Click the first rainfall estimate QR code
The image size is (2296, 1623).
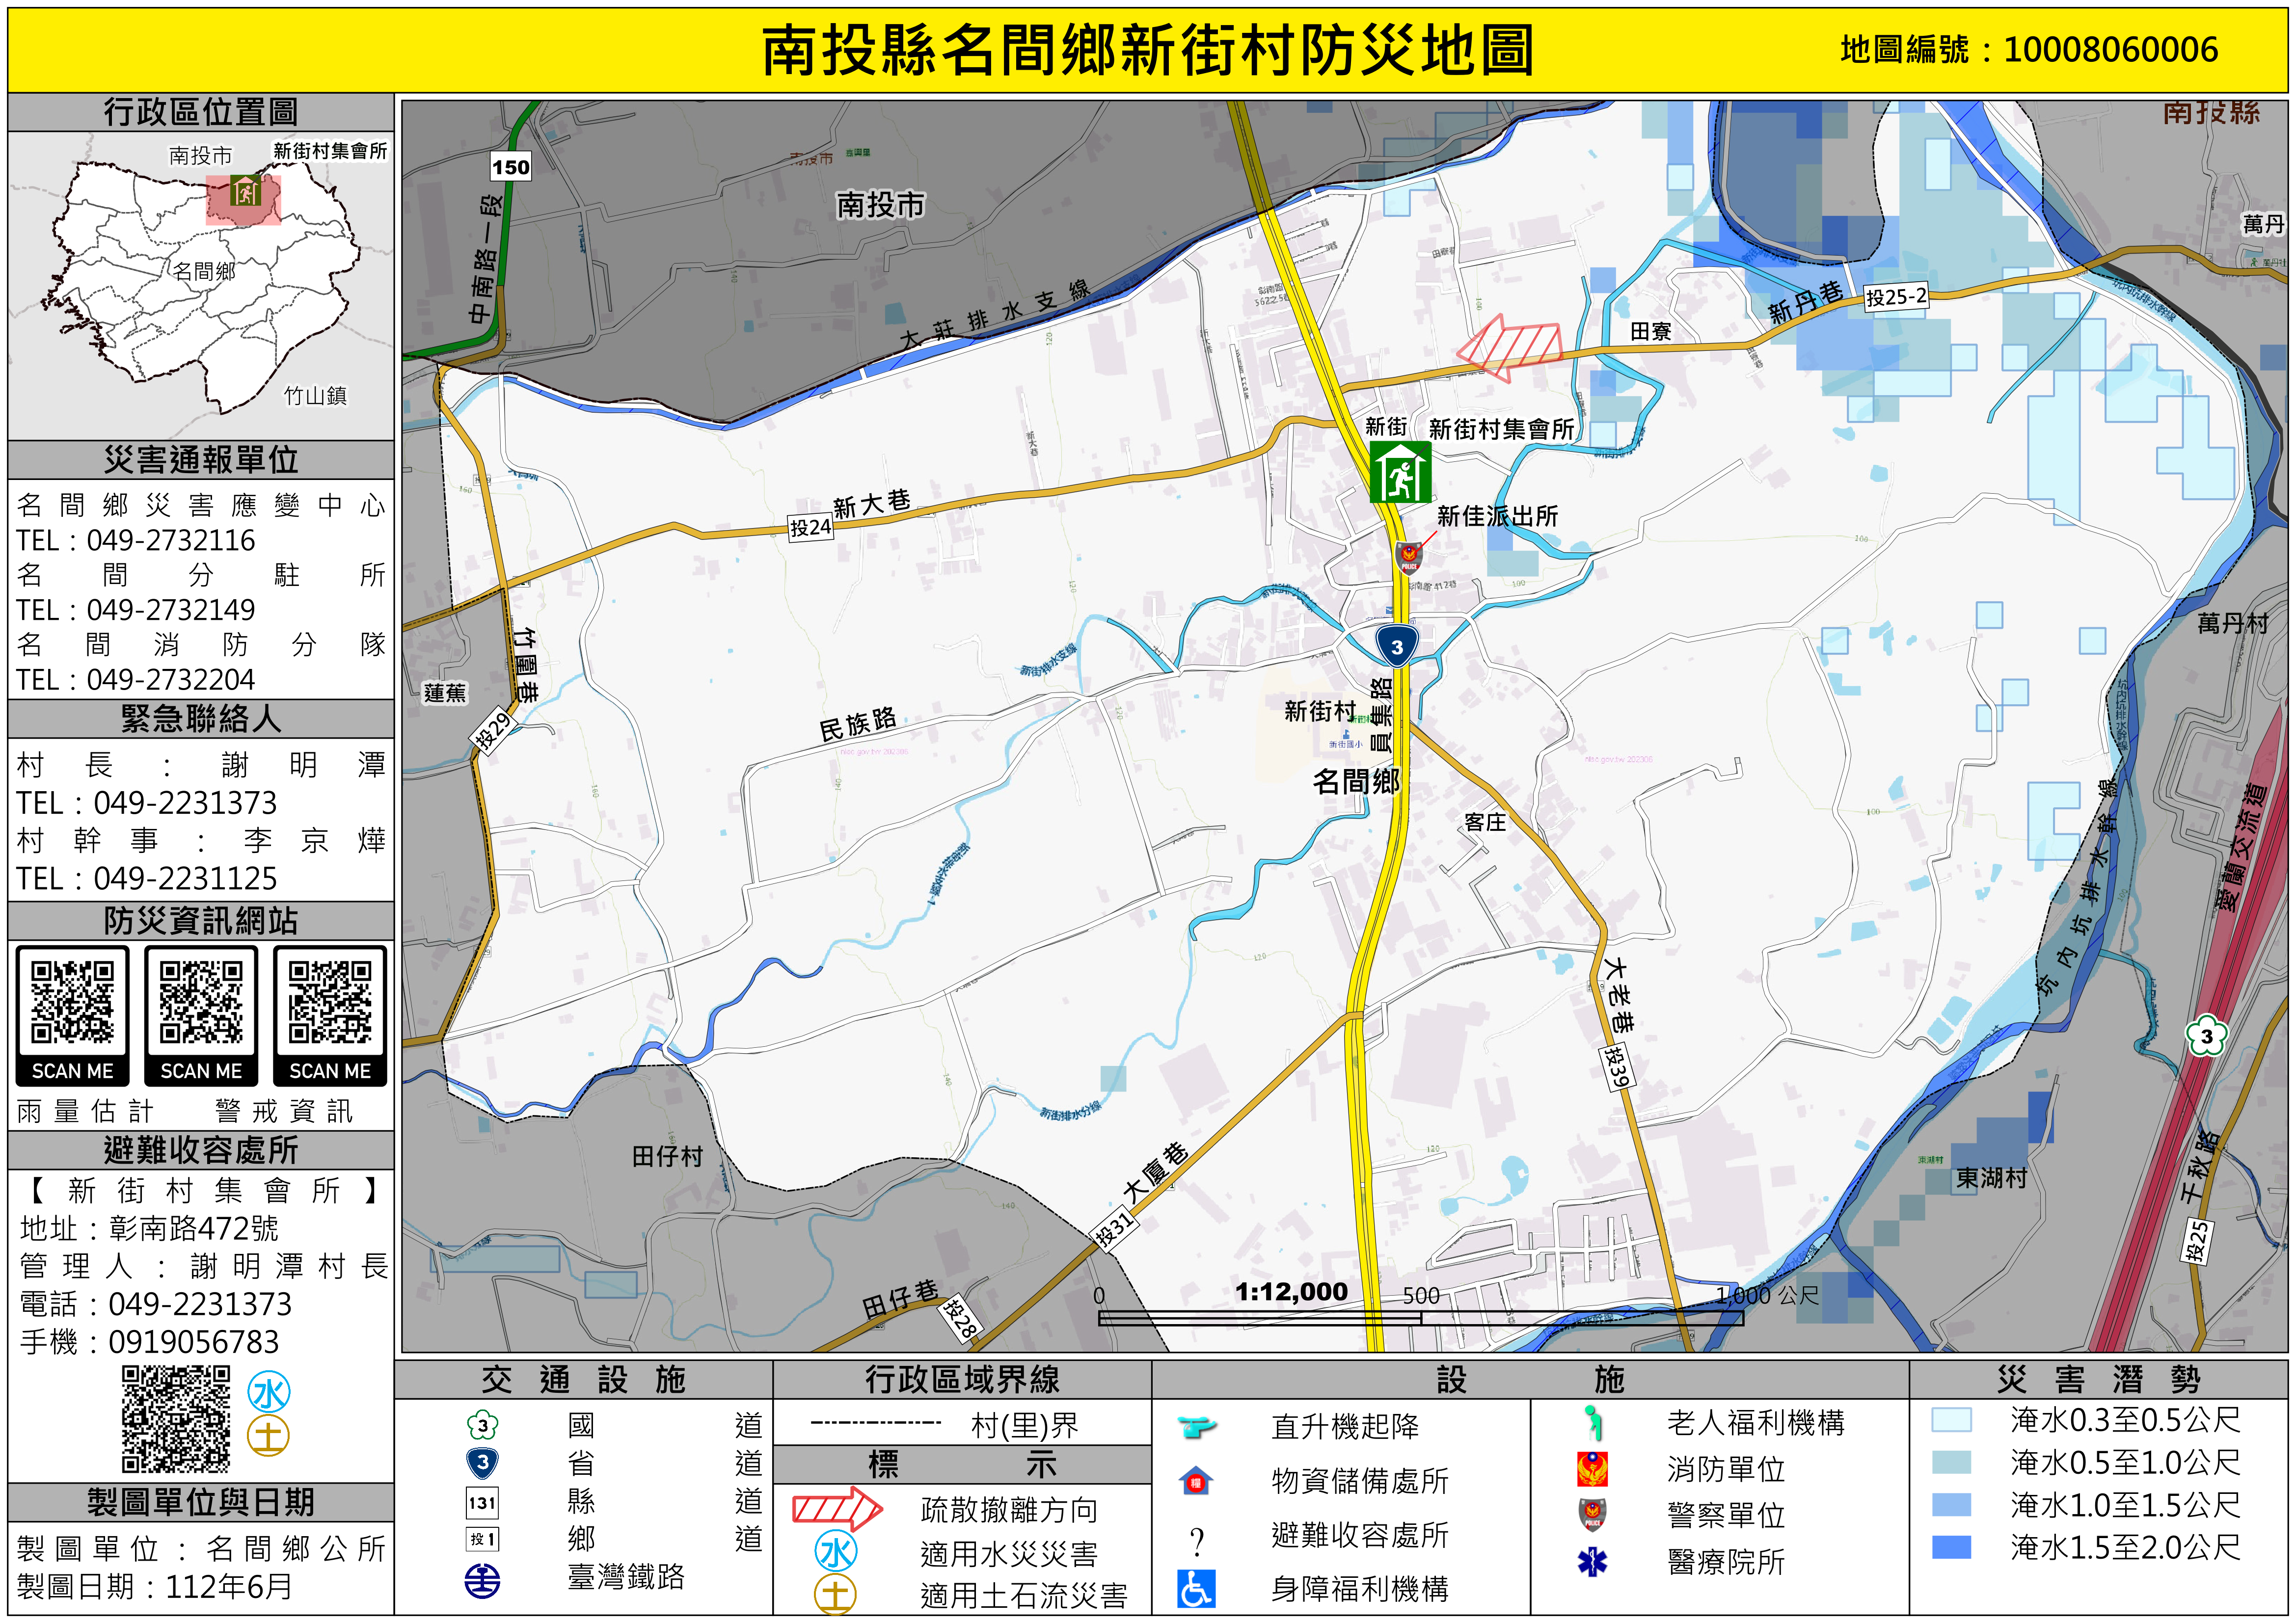(72, 1003)
